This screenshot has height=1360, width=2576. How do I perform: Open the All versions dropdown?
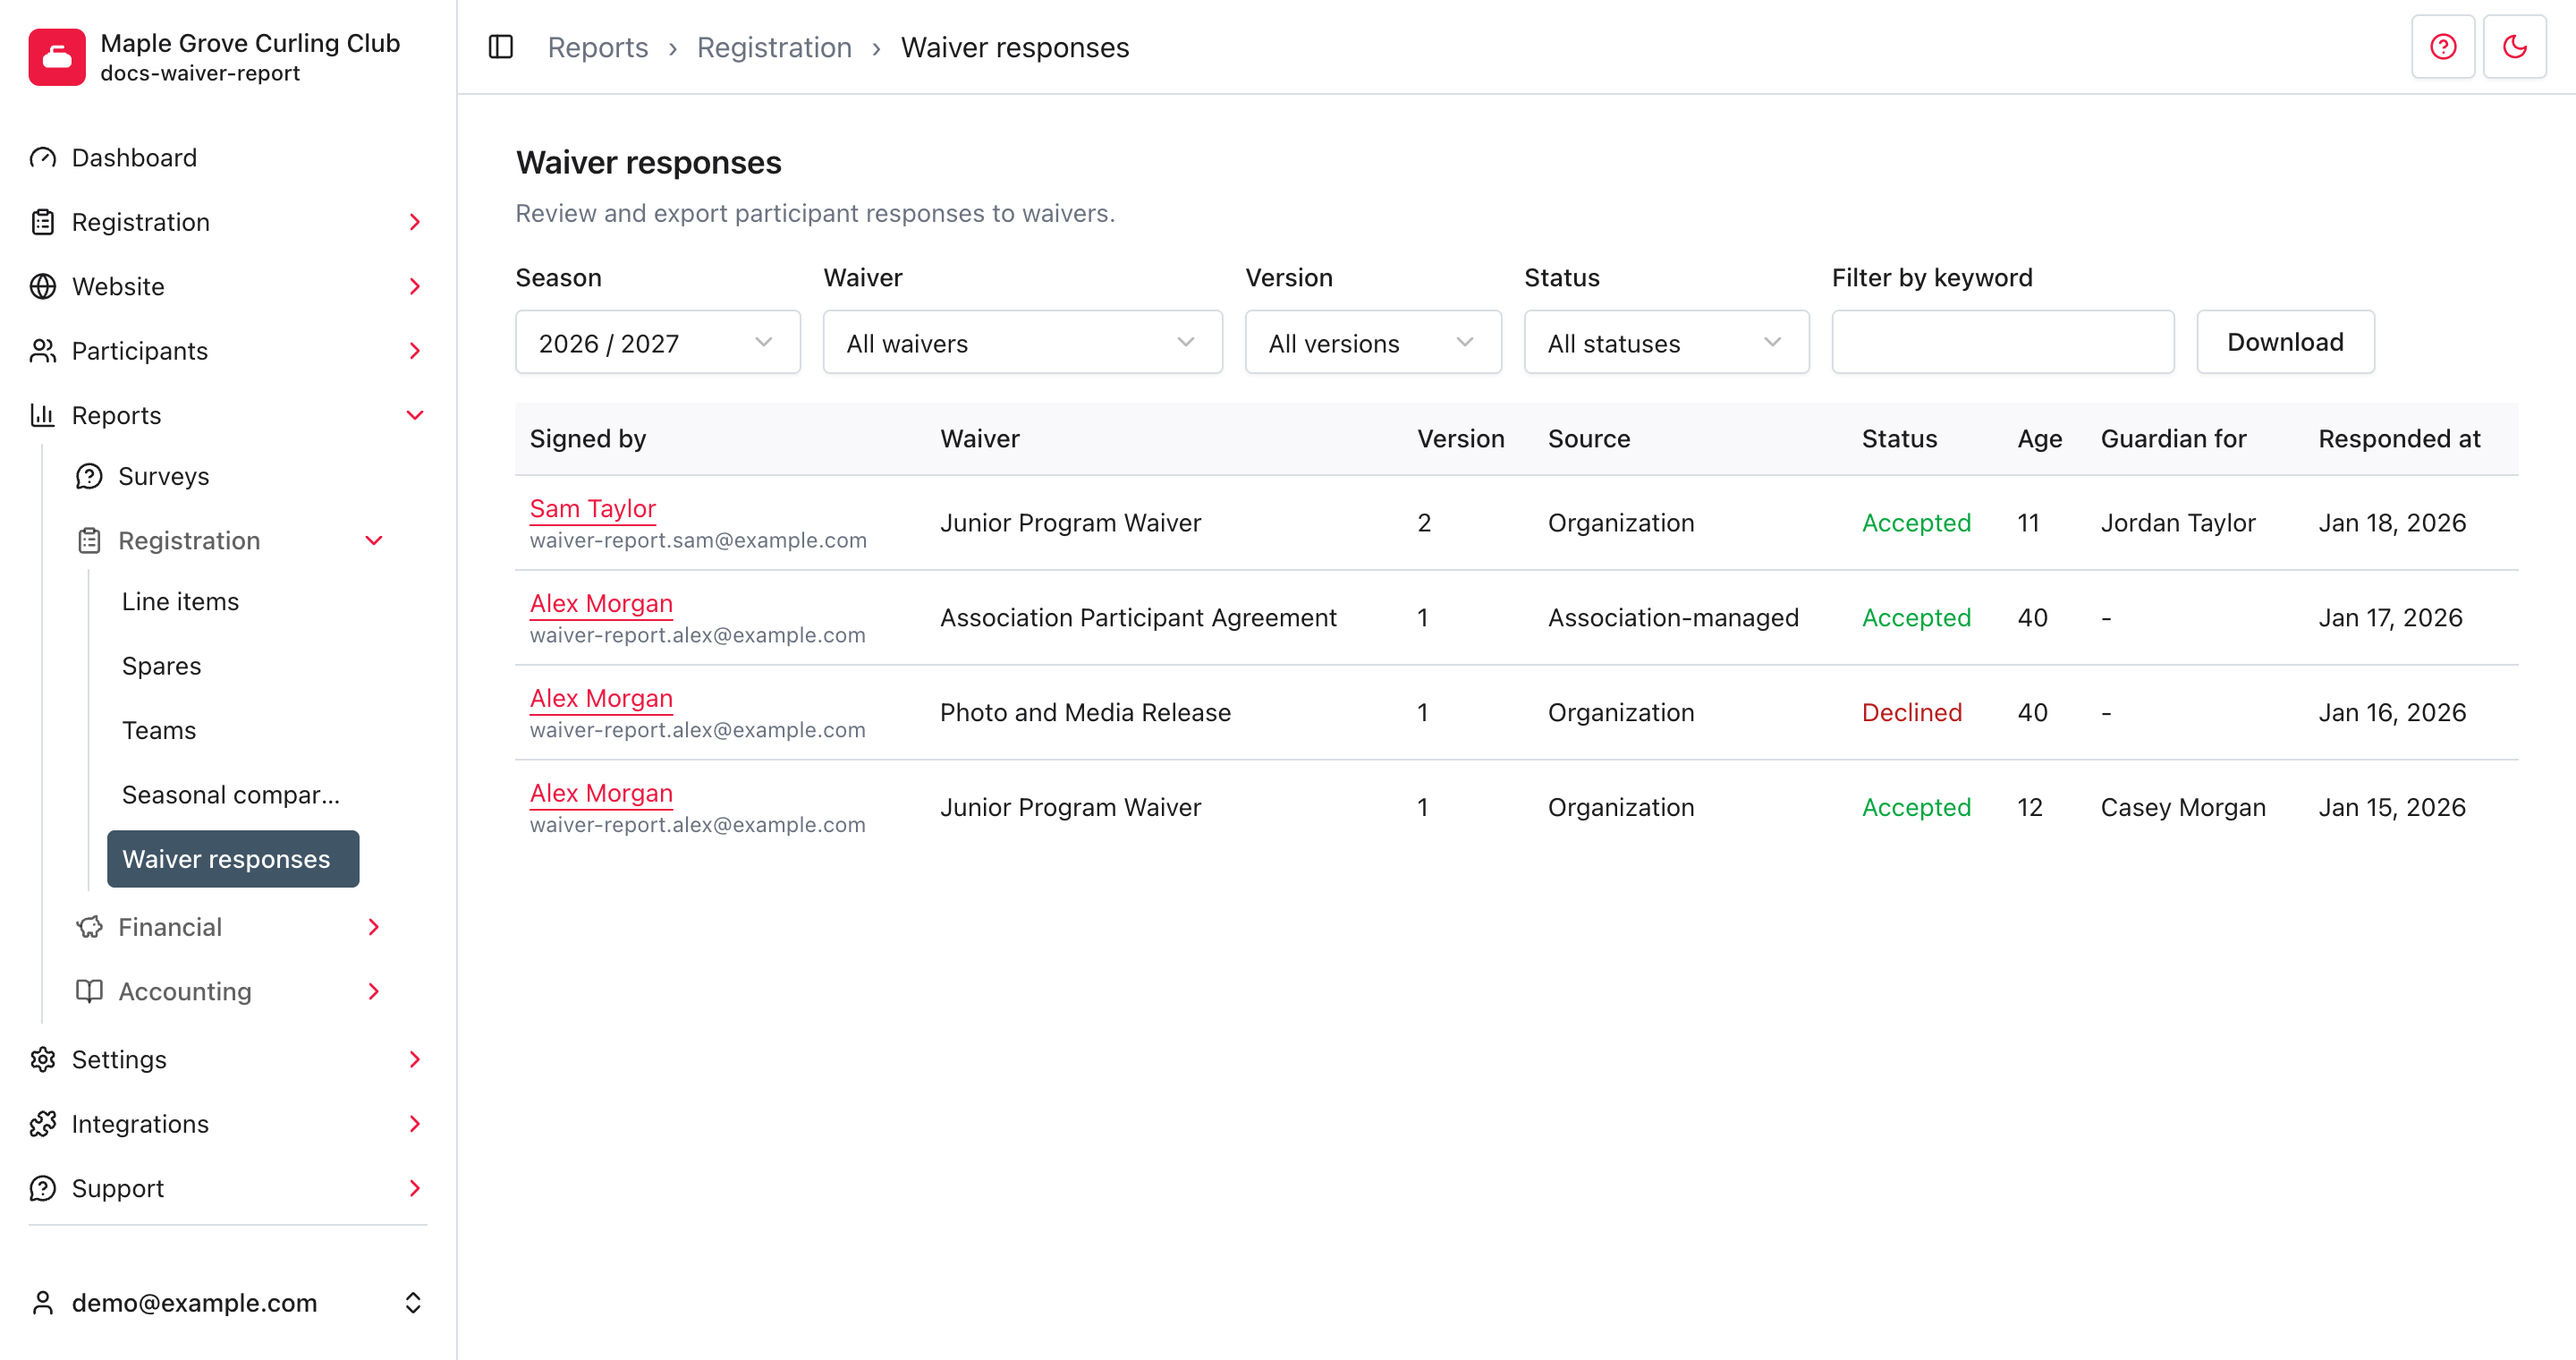pyautogui.click(x=1373, y=342)
